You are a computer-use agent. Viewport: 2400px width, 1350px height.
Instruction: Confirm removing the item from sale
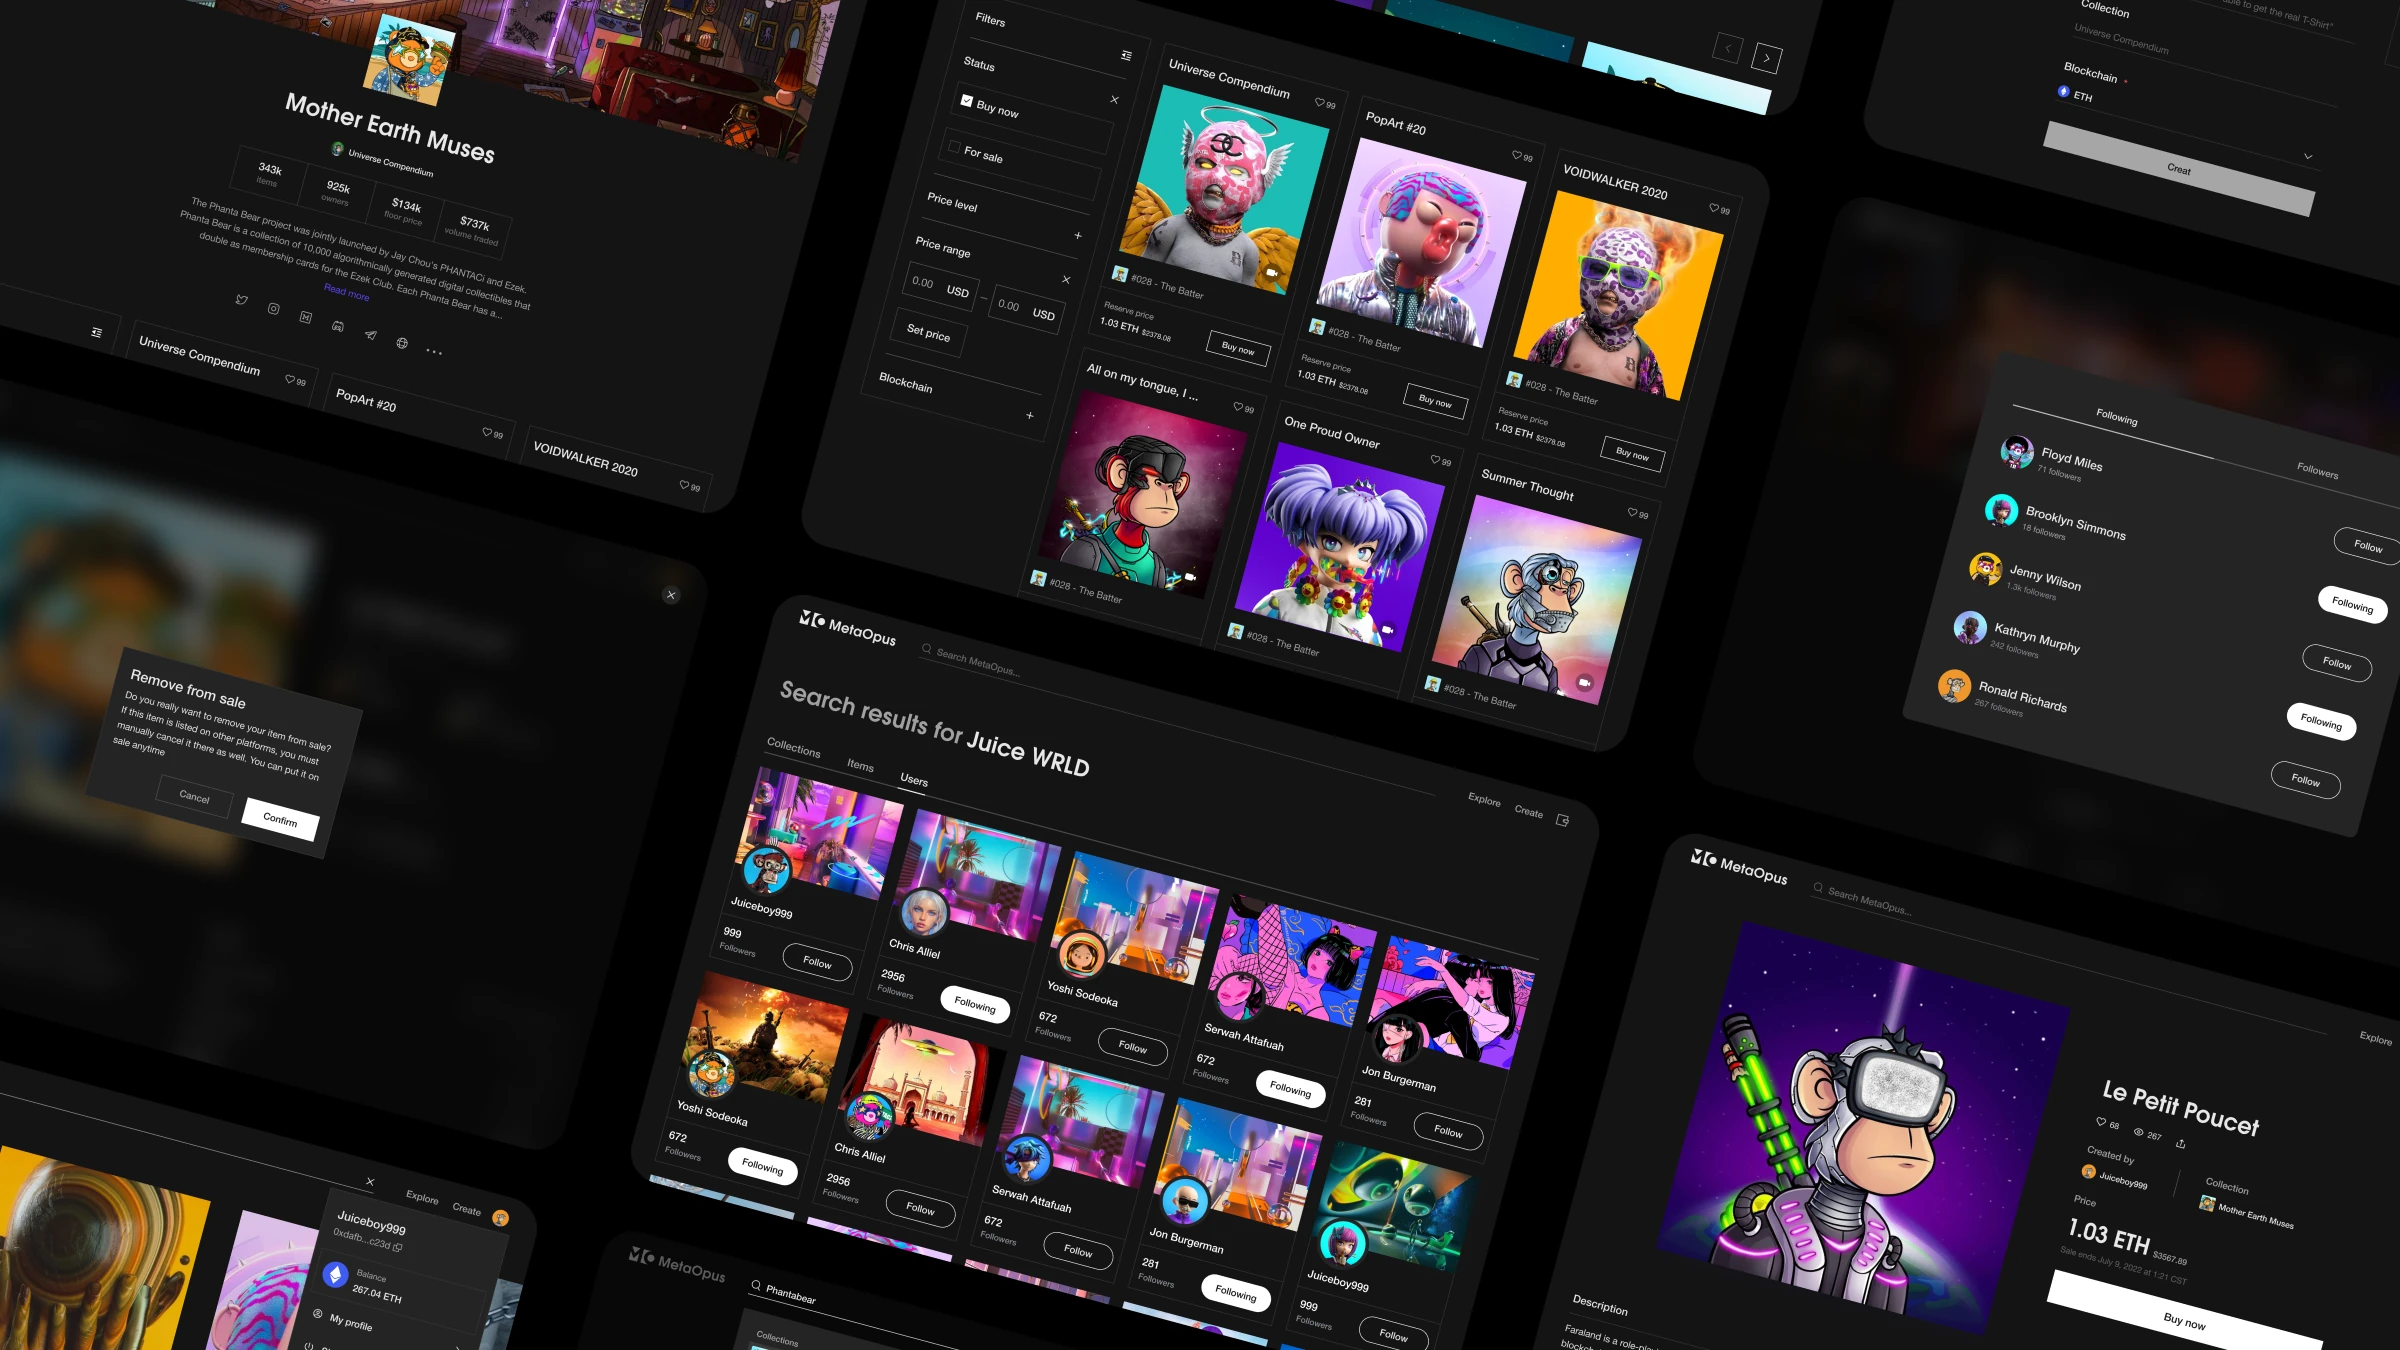coord(280,820)
